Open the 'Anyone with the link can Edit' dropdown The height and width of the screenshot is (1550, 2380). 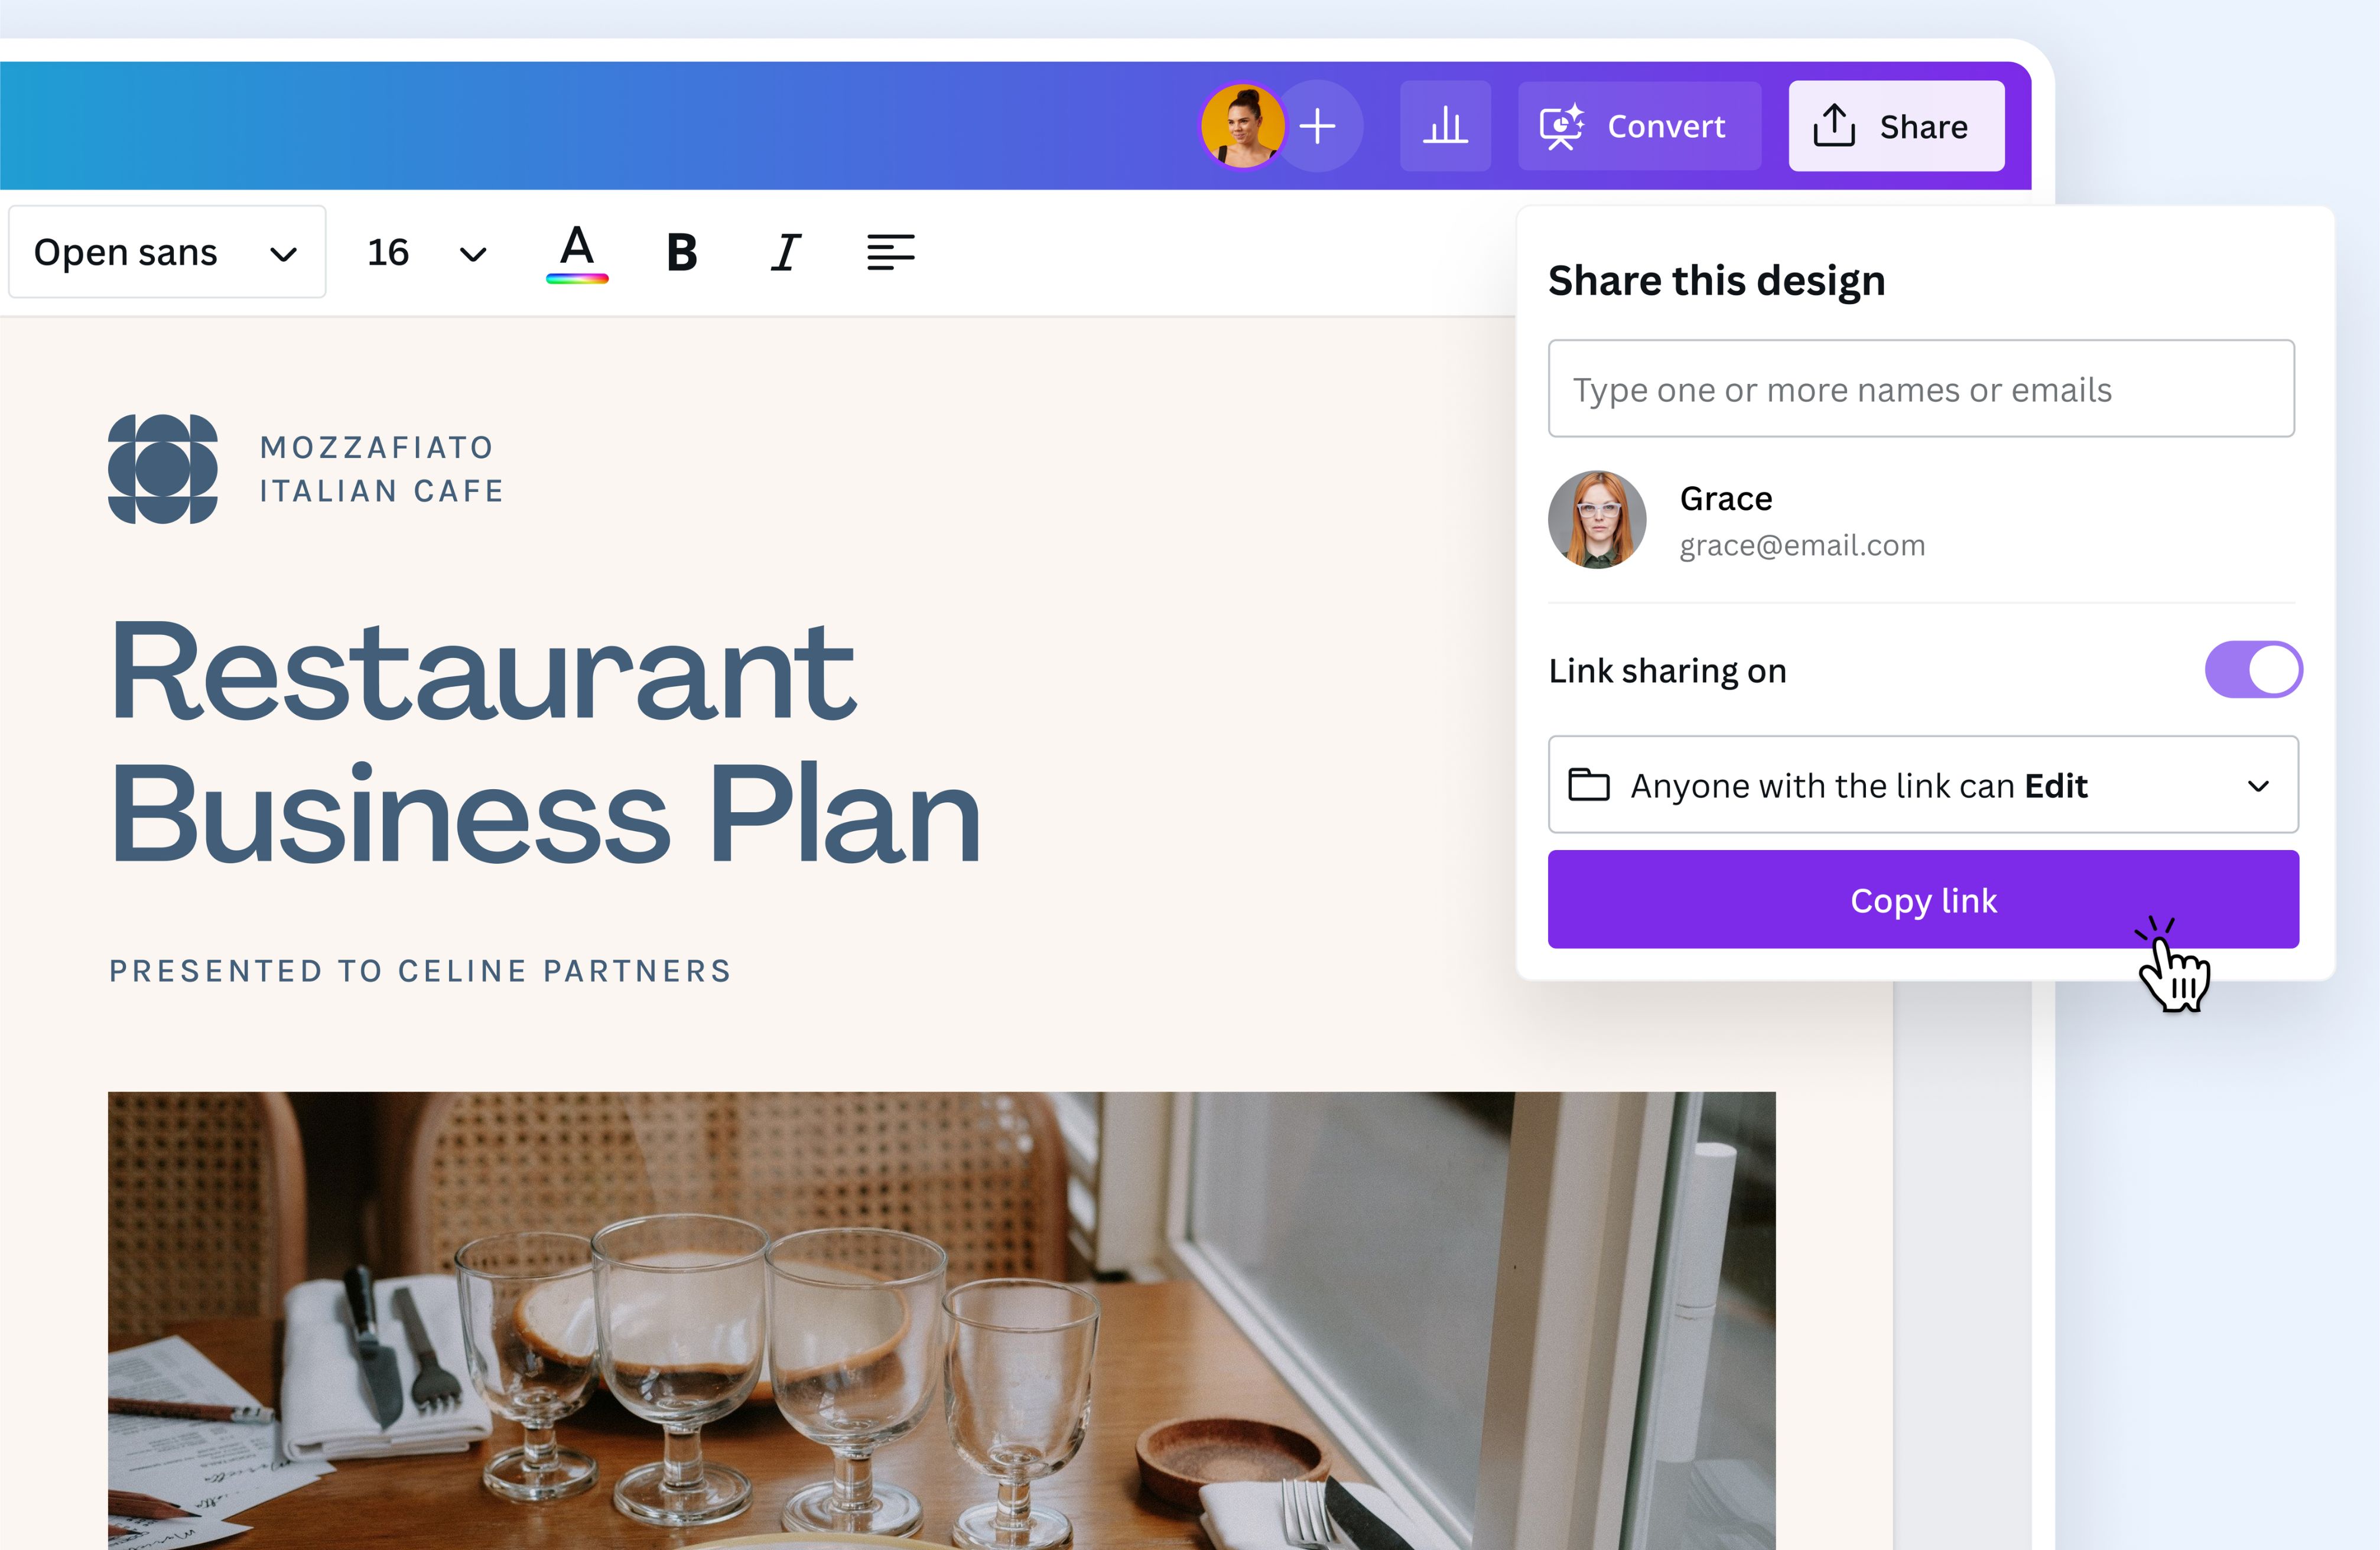[1923, 785]
